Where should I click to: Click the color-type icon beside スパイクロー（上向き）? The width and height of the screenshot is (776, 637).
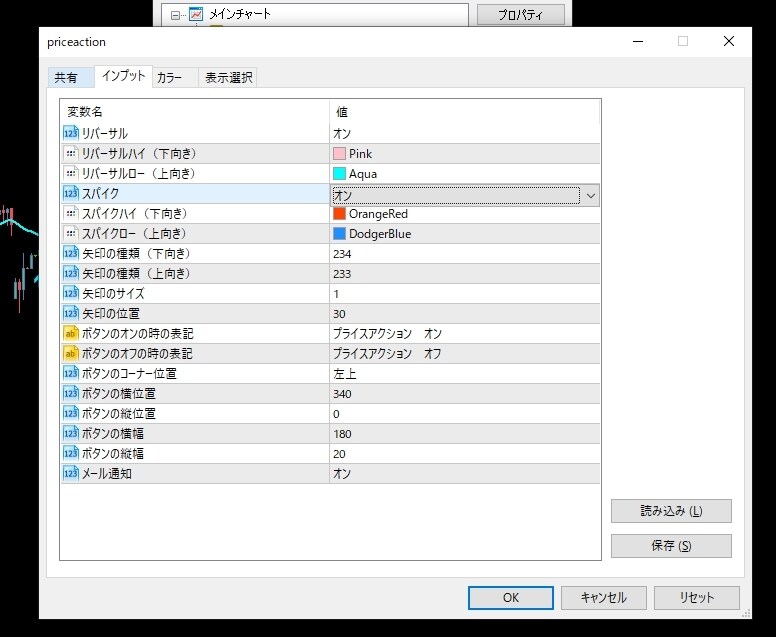point(71,233)
